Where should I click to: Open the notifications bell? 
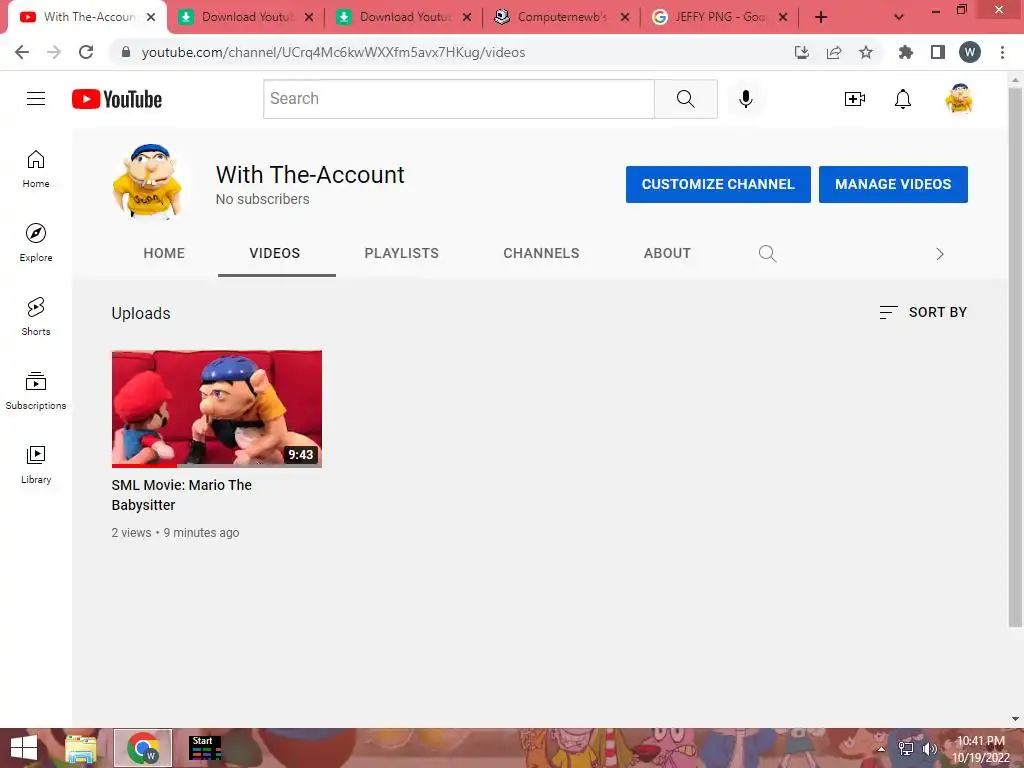(x=903, y=99)
